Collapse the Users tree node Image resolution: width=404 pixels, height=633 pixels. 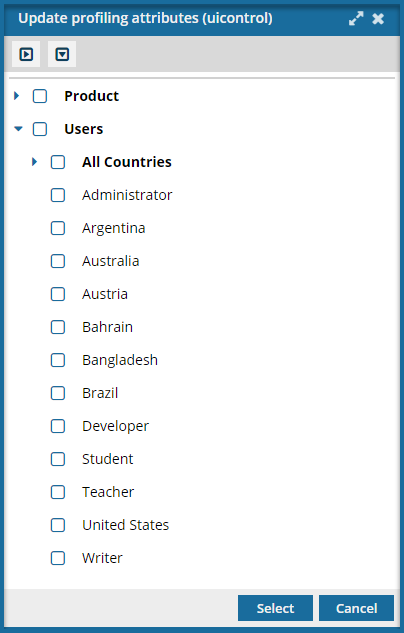pyautogui.click(x=18, y=129)
